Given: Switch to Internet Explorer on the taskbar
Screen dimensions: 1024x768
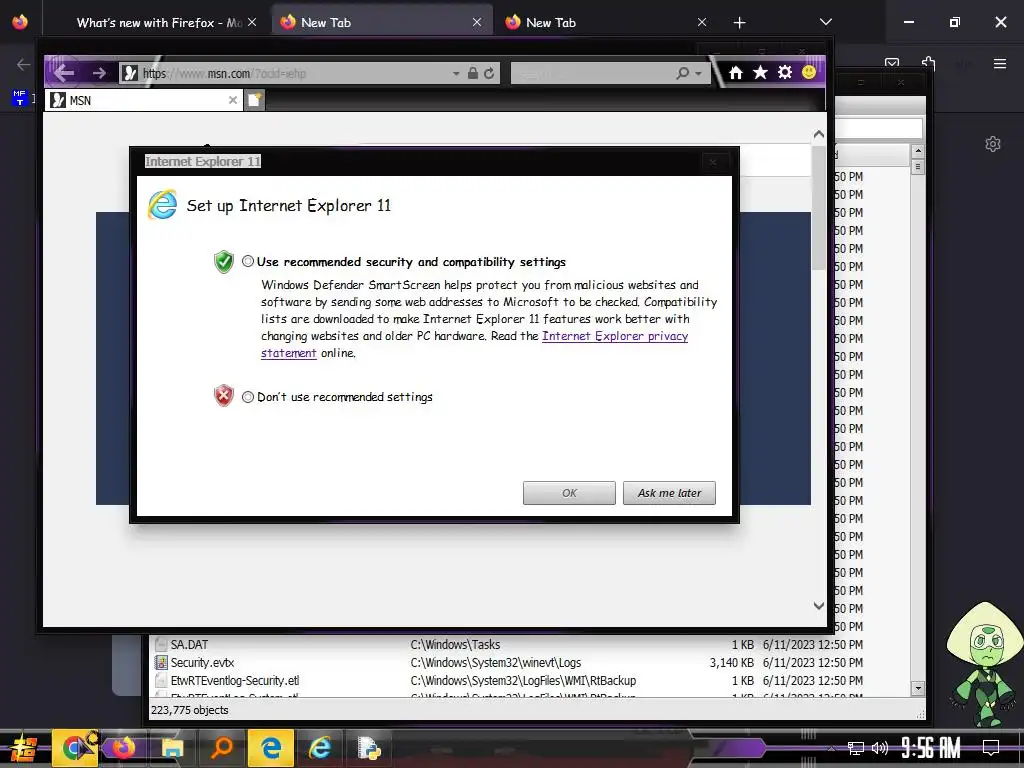Looking at the screenshot, I should pos(320,748).
